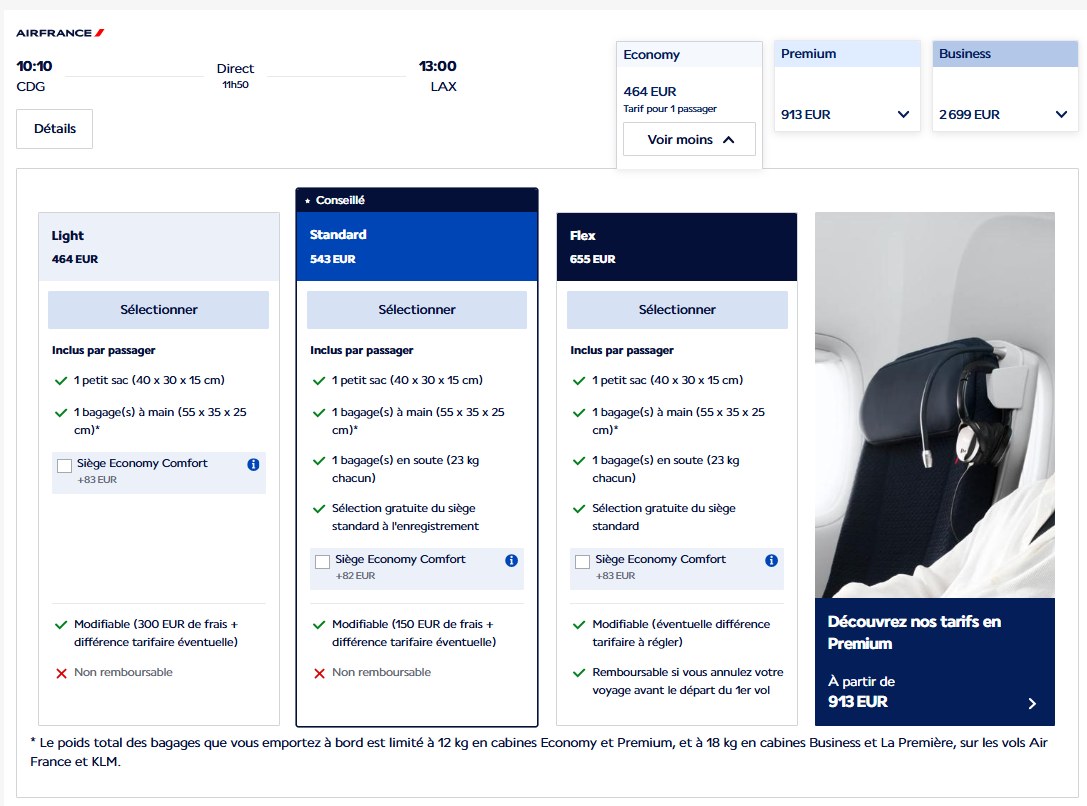Click 'Remboursable si vous annulez' in Flex
Viewport: 1087px width, 806px height.
pyautogui.click(x=688, y=681)
